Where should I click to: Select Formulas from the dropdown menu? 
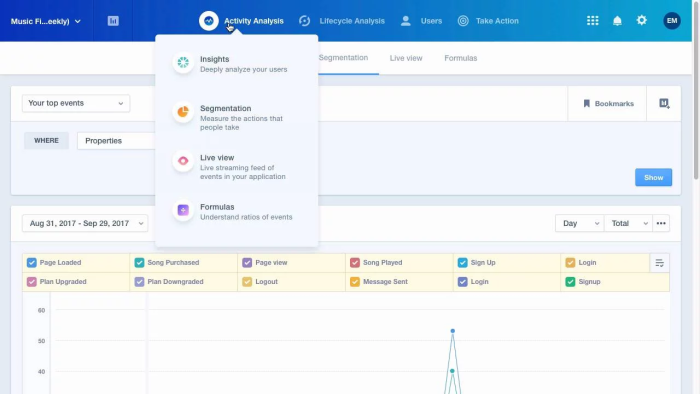tap(237, 212)
